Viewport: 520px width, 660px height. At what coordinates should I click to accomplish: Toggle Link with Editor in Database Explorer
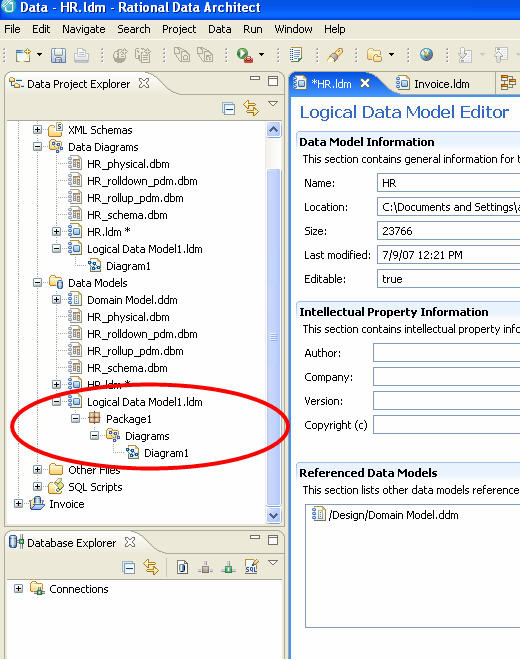point(151,568)
